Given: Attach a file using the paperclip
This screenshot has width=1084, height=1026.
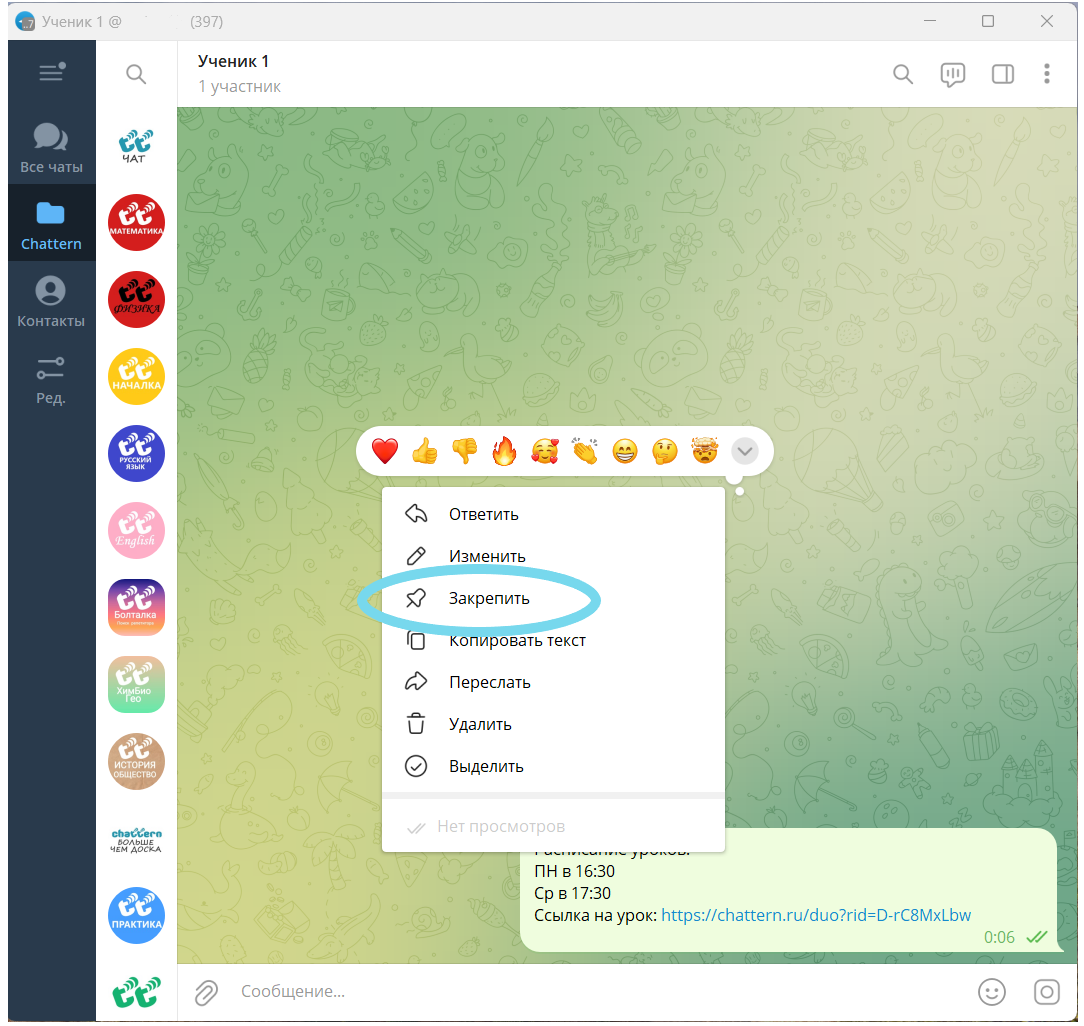Looking at the screenshot, I should 206,992.
